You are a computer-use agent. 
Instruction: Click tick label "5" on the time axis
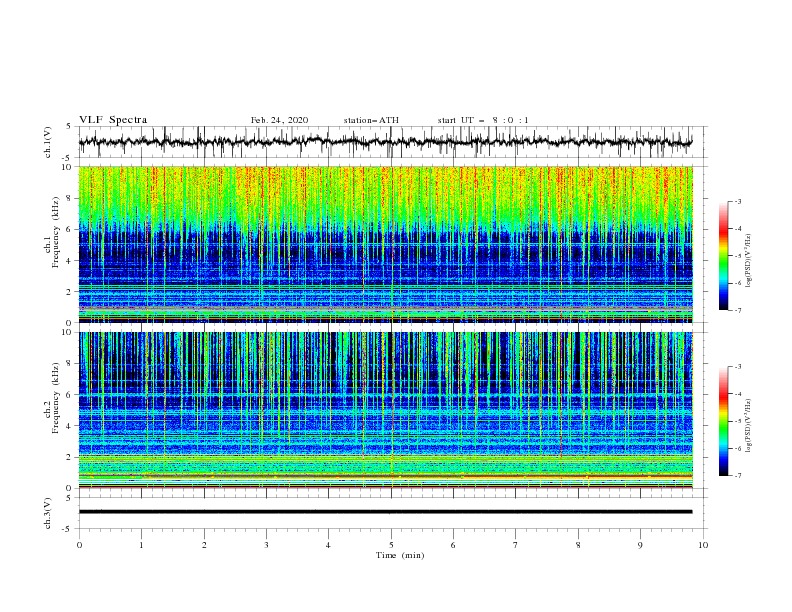(x=391, y=545)
